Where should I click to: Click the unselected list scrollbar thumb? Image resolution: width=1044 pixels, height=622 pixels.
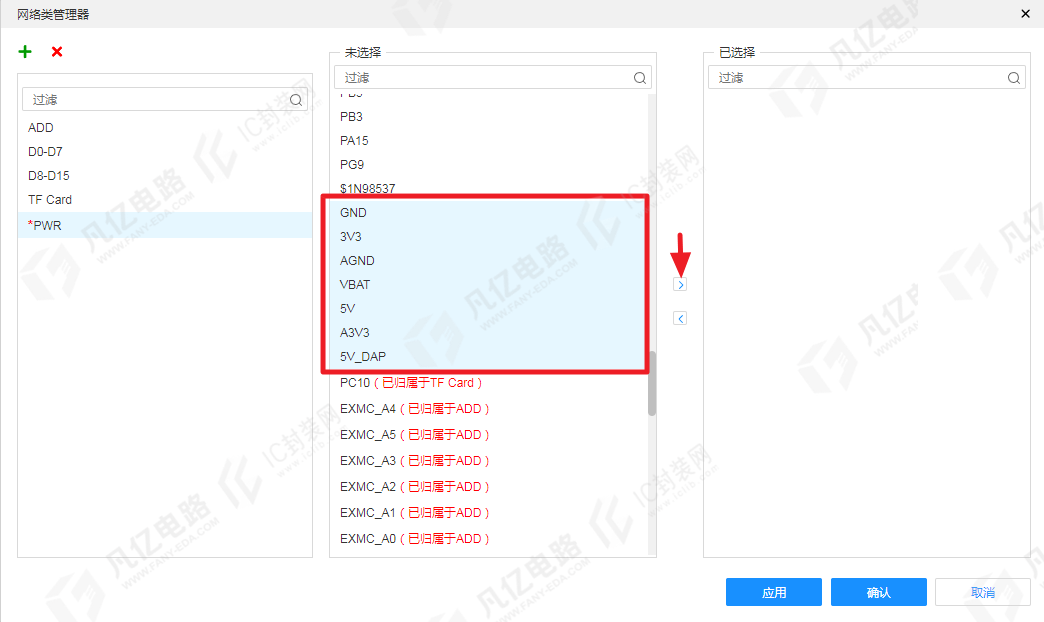pos(652,384)
